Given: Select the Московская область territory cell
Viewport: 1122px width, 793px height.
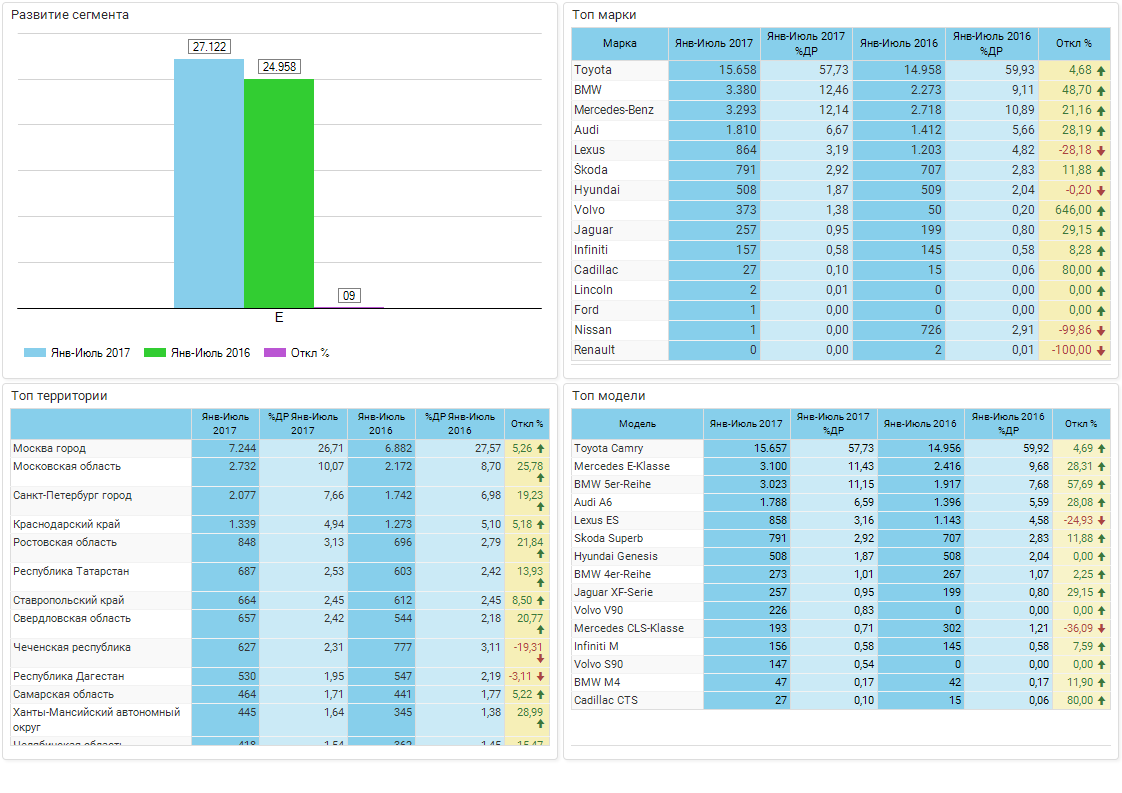Looking at the screenshot, I should coord(101,472).
